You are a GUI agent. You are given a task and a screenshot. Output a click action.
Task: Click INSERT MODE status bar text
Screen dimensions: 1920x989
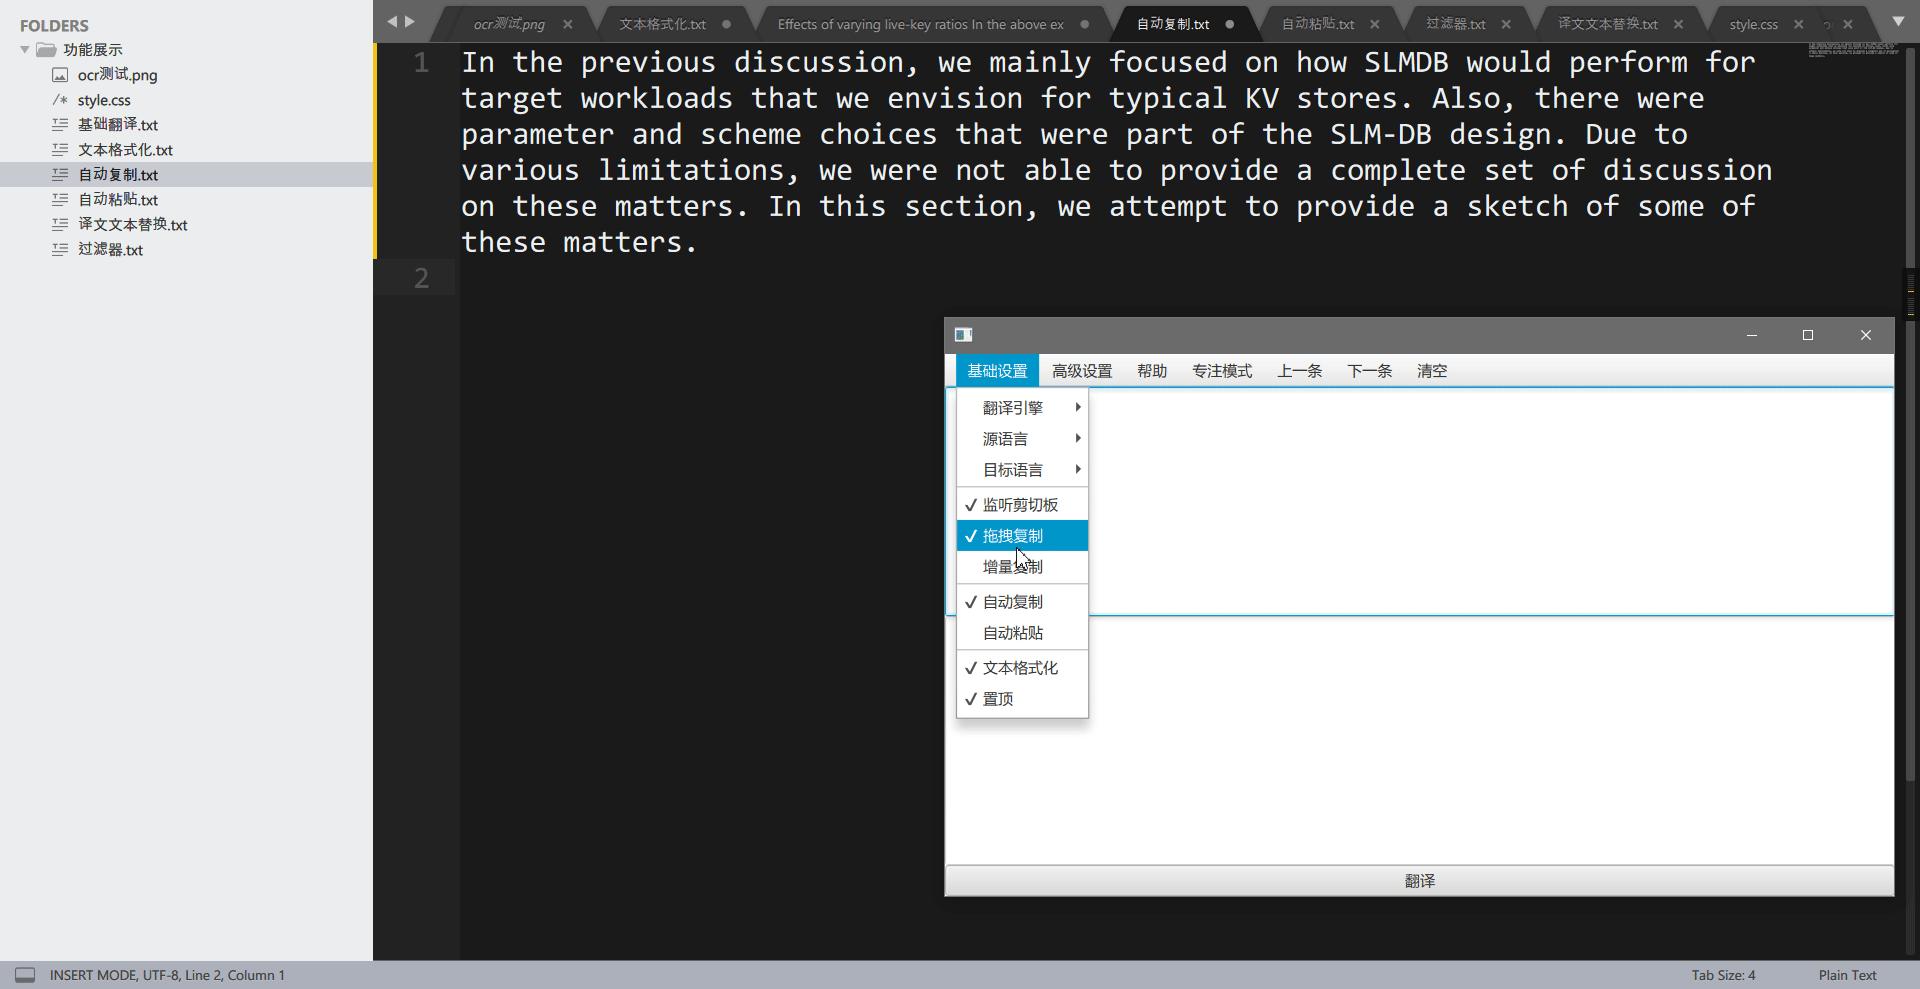(x=92, y=975)
